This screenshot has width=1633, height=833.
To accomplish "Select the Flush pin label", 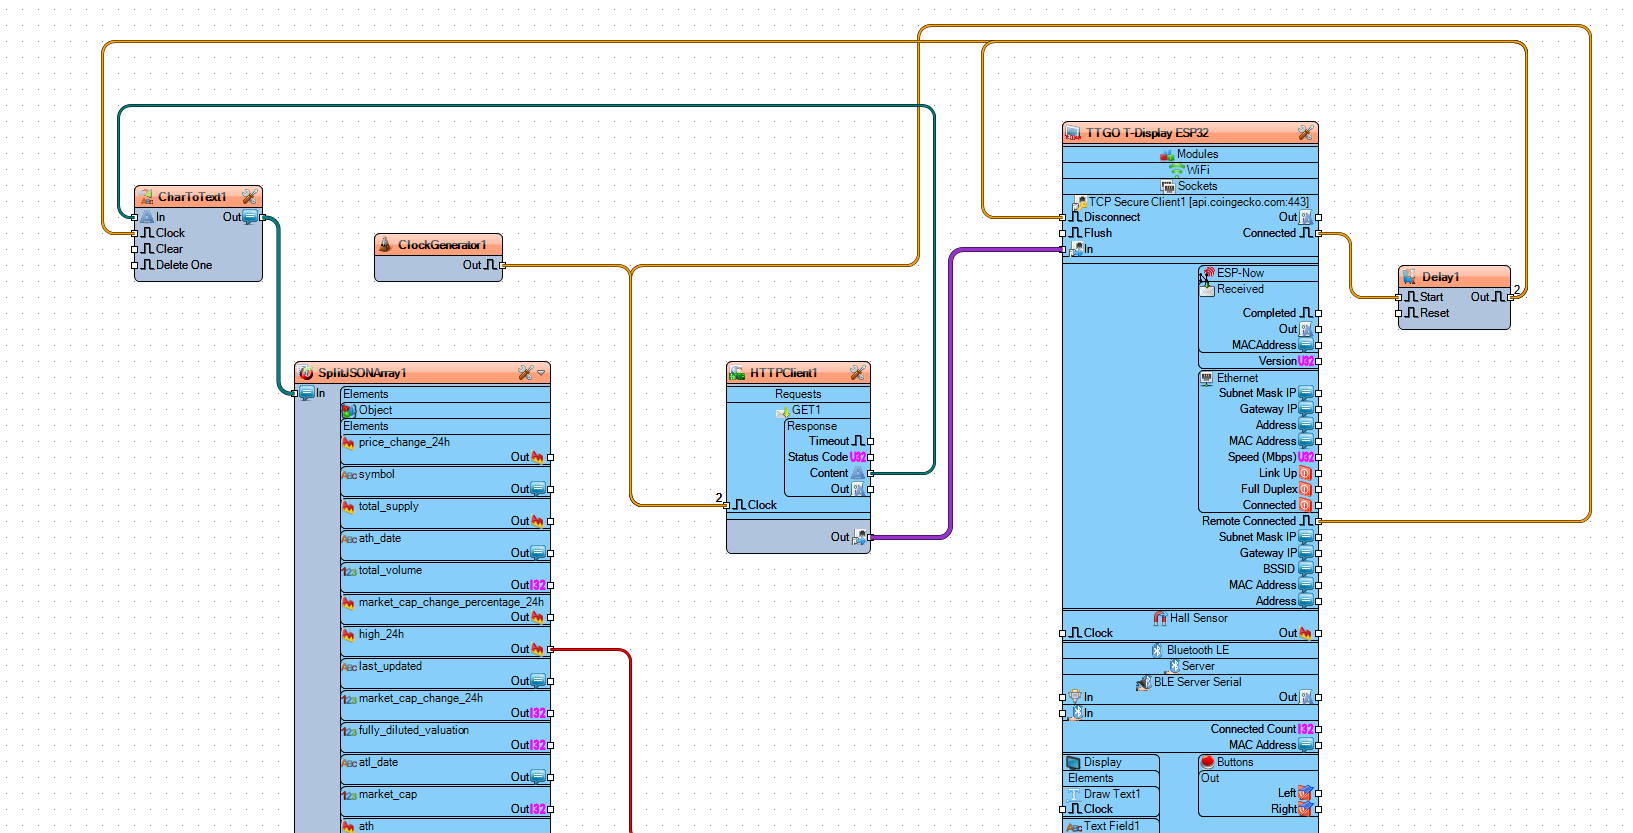I will coord(1098,233).
